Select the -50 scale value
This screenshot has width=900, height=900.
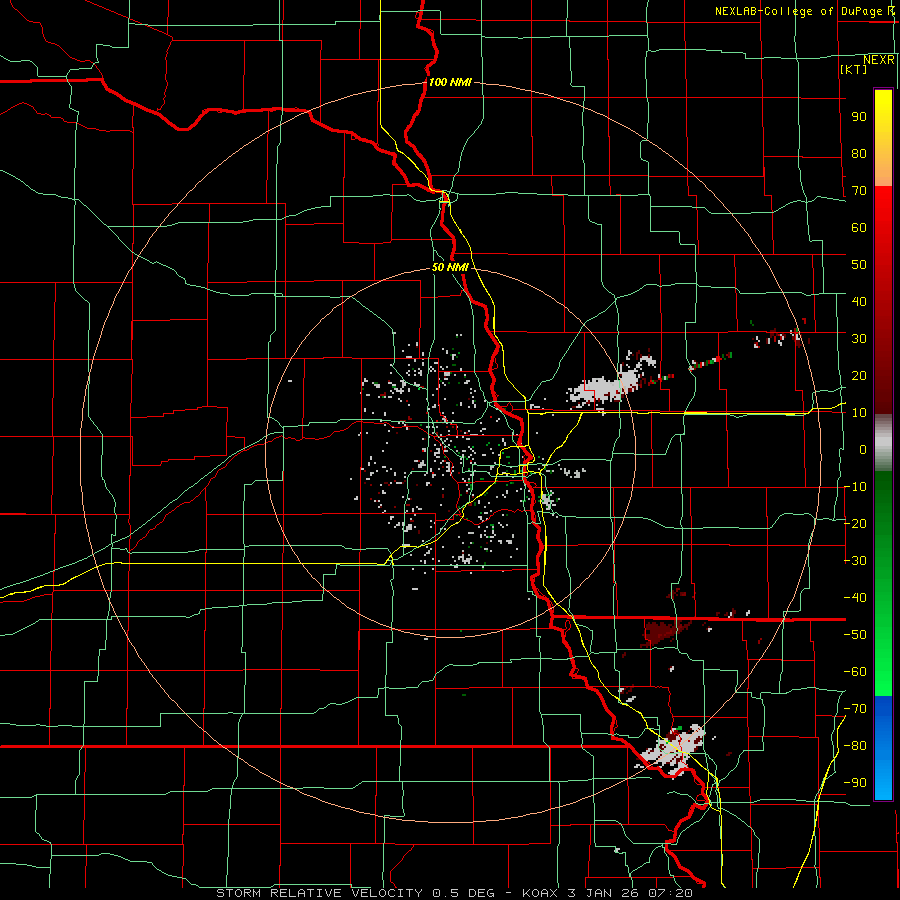tap(855, 635)
